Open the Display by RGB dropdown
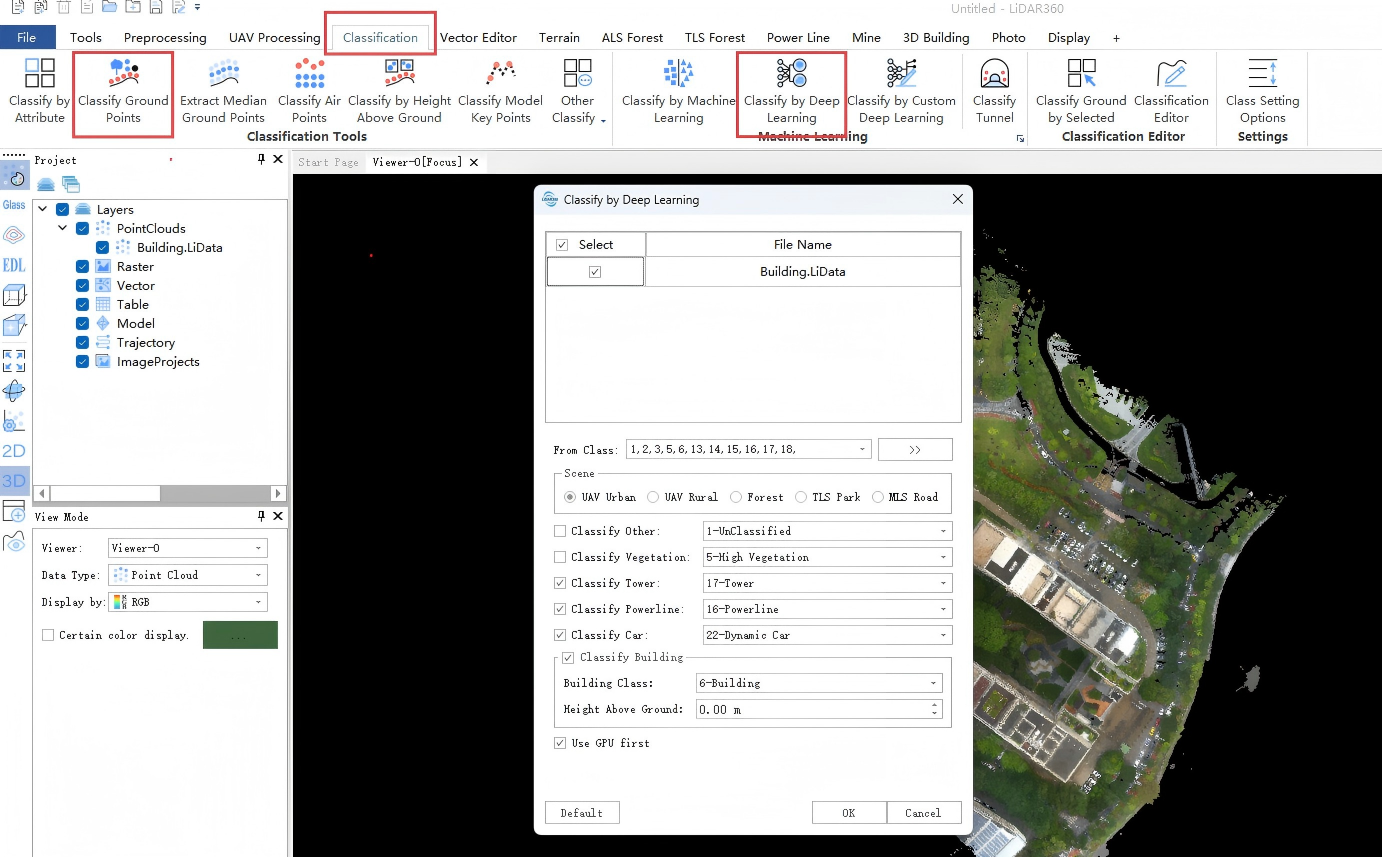Viewport: 1382px width, 857px height. click(x=188, y=602)
